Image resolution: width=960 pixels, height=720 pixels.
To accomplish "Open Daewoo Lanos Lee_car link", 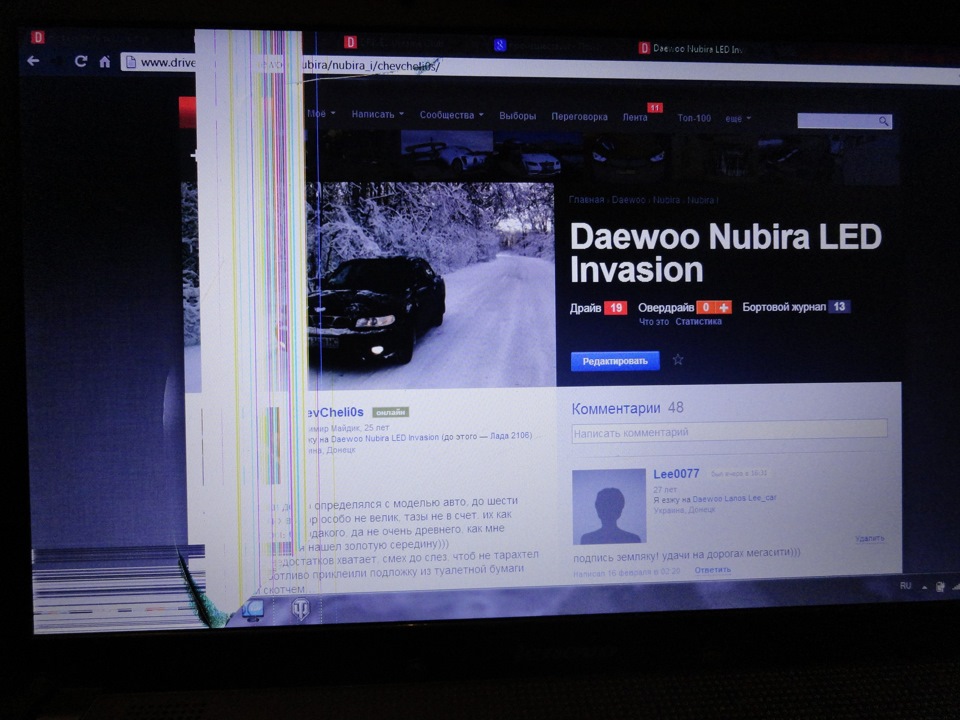I will [734, 498].
